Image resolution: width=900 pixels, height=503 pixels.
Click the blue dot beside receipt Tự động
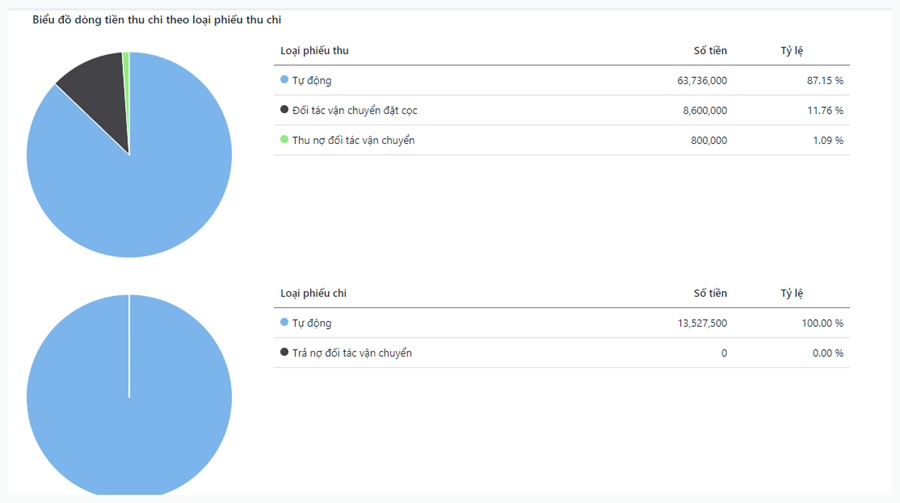pos(285,80)
